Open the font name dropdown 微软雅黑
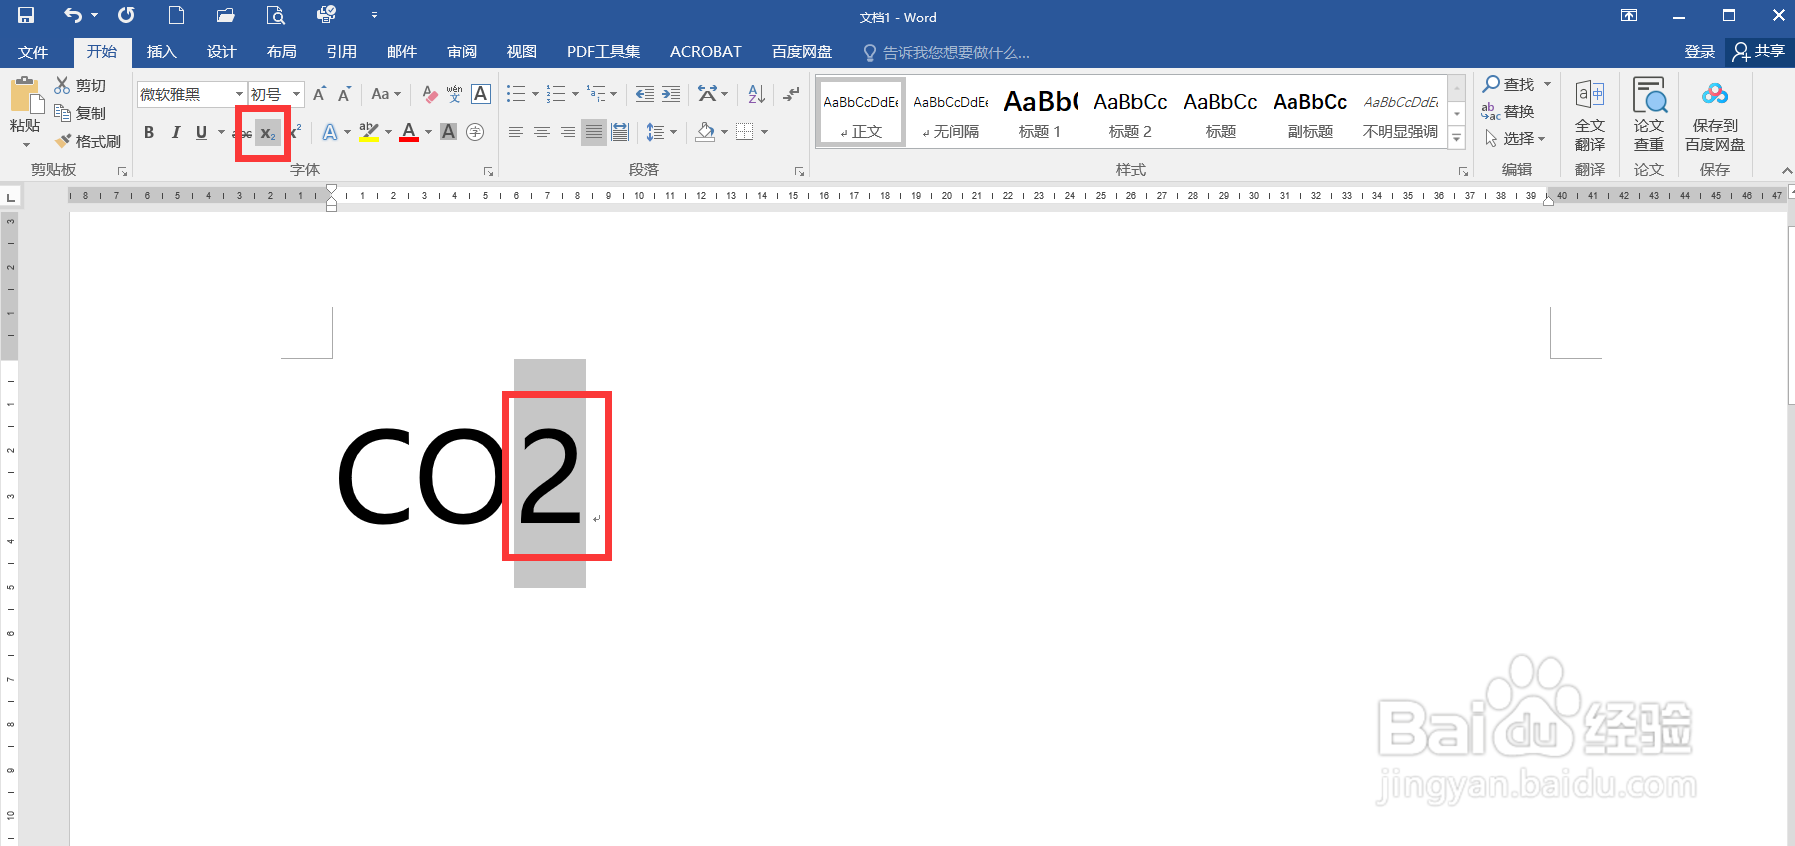The height and width of the screenshot is (846, 1795). click(239, 94)
